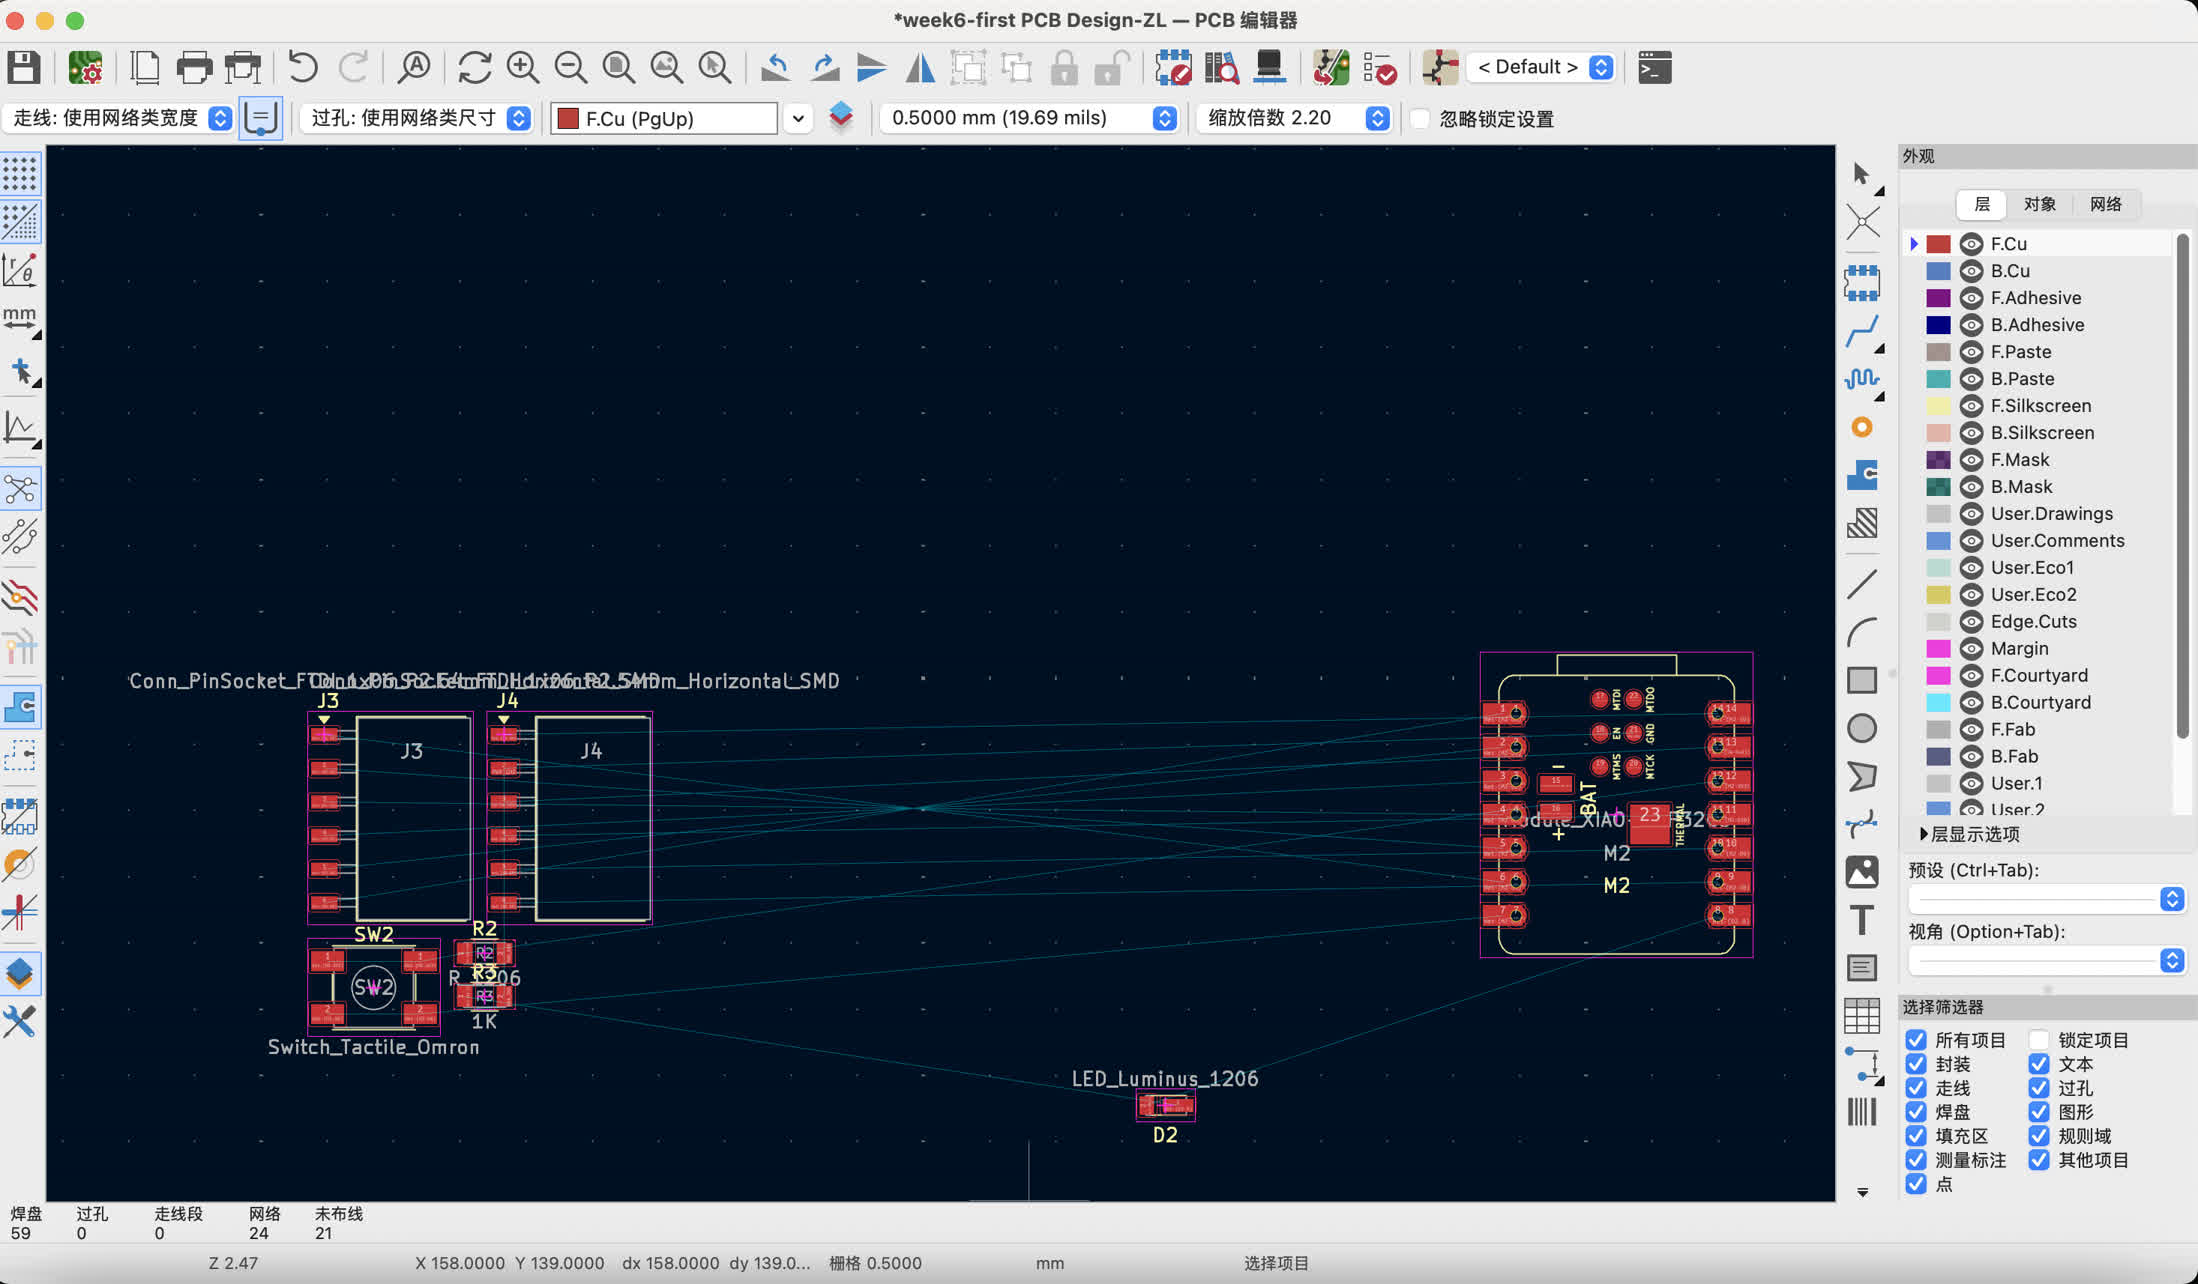Expand the 层显示选项 section
The image size is (2198, 1284).
[x=1969, y=834]
